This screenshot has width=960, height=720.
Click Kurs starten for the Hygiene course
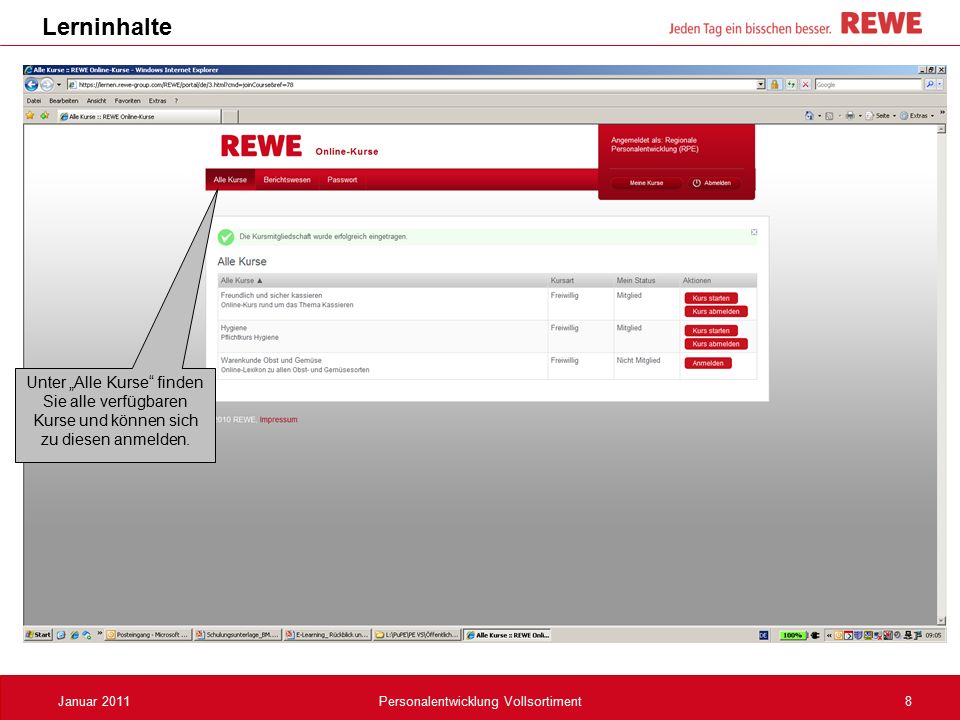(711, 331)
